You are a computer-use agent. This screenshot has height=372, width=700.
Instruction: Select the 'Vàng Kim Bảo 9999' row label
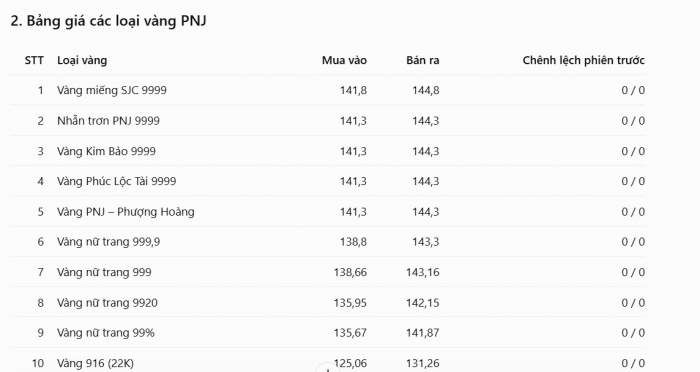tap(106, 151)
